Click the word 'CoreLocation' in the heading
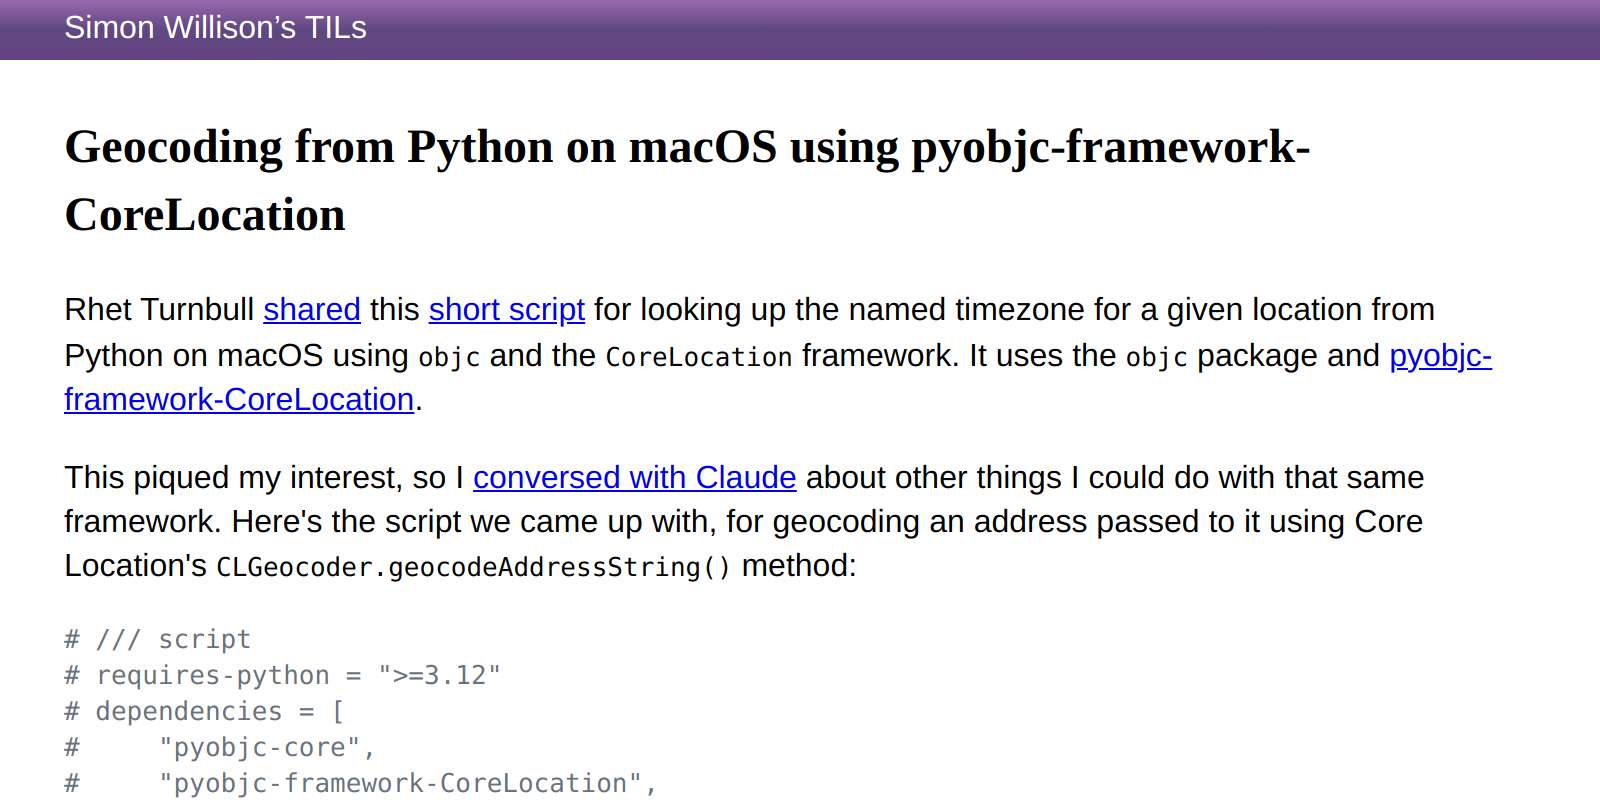Viewport: 1600px width, 800px height. 205,215
